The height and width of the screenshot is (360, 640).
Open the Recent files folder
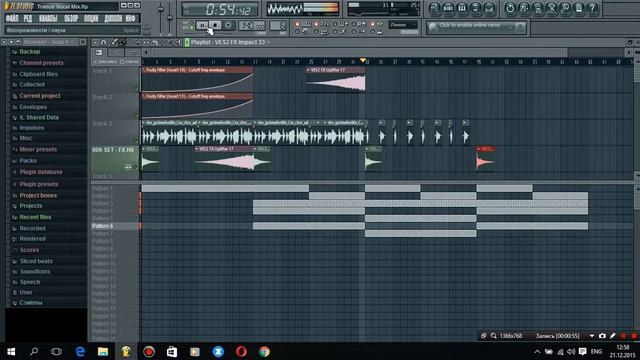pos(35,217)
